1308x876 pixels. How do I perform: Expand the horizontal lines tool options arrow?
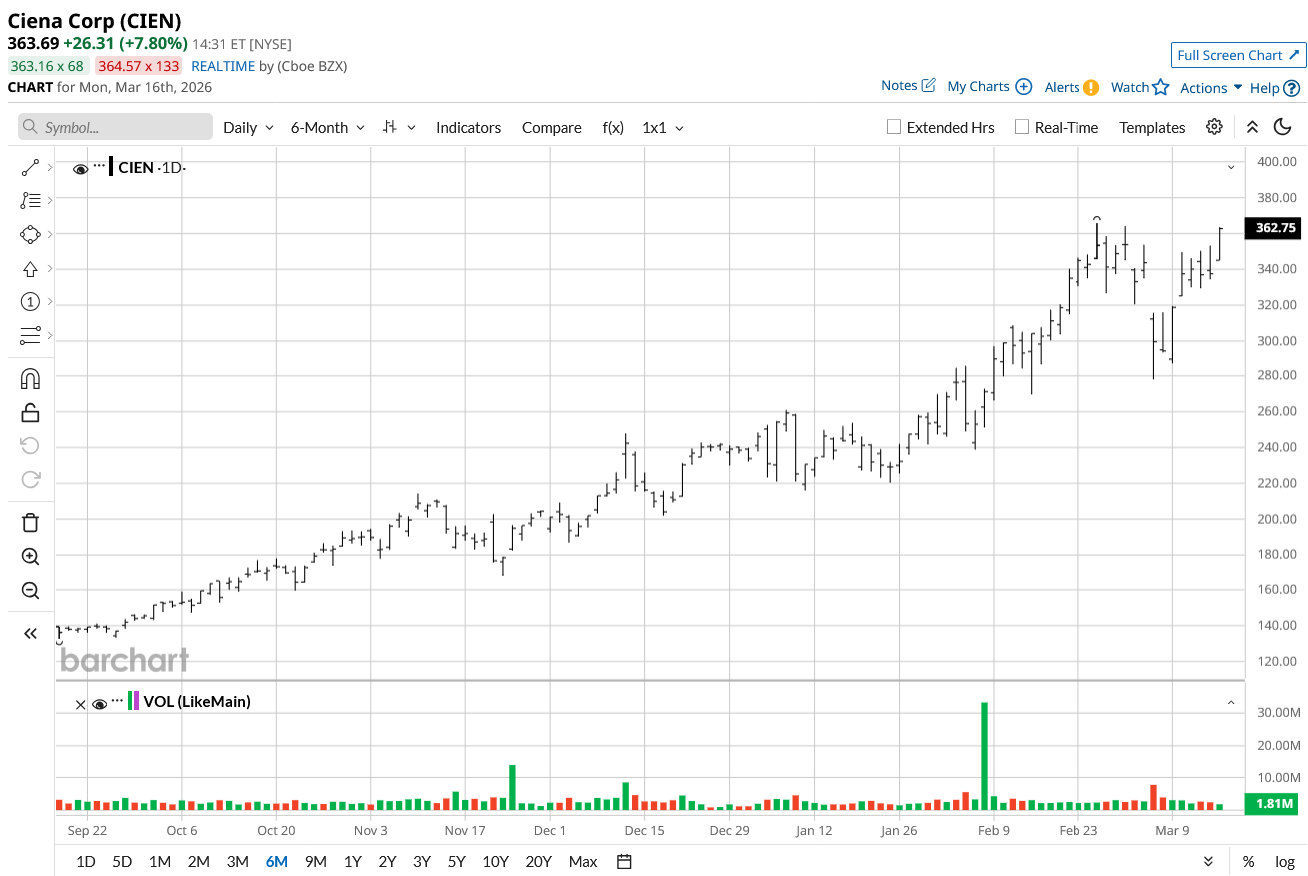click(x=50, y=335)
